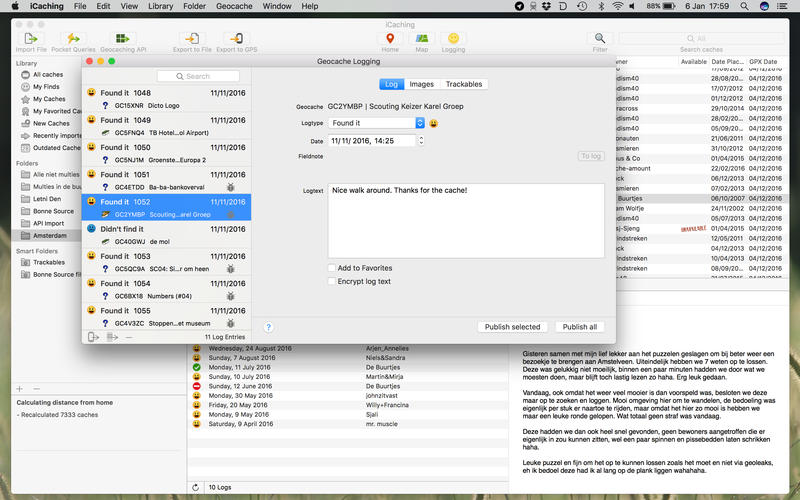Click the GPX Date column header
Image resolution: width=800 pixels, height=500 pixels.
coord(763,62)
